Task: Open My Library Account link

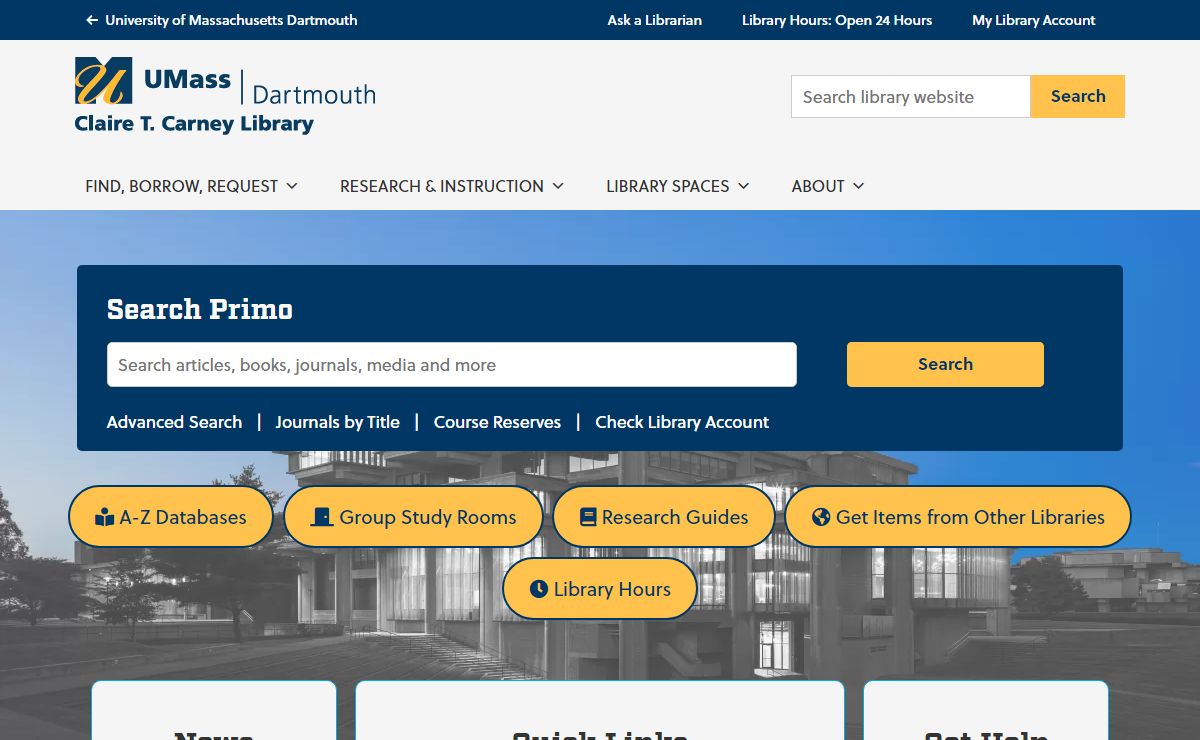Action: (1034, 20)
